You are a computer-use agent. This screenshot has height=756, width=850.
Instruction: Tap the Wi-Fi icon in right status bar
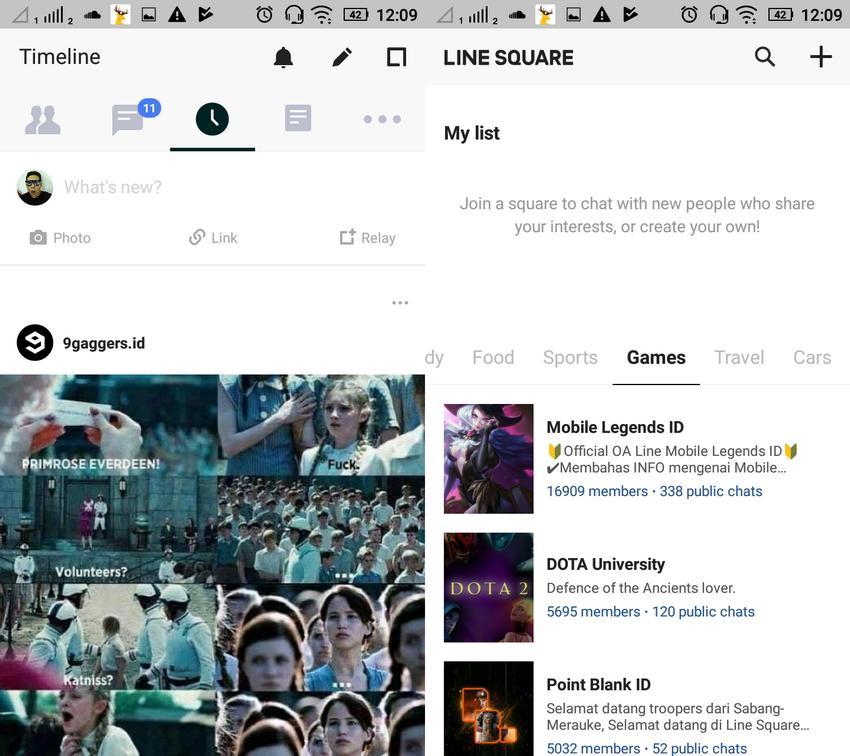point(747,15)
